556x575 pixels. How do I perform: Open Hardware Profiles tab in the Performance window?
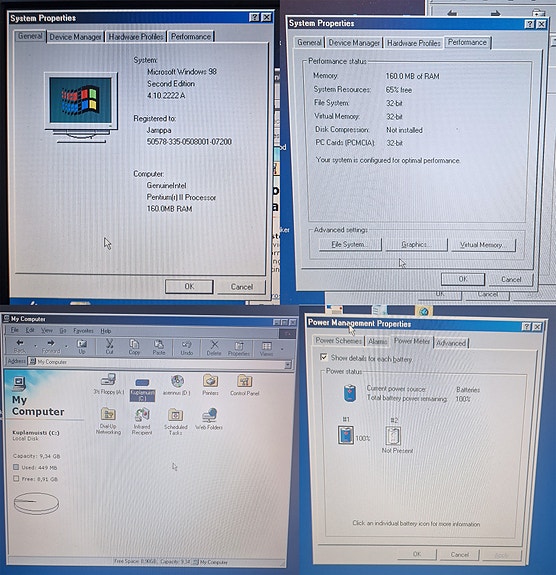click(414, 43)
